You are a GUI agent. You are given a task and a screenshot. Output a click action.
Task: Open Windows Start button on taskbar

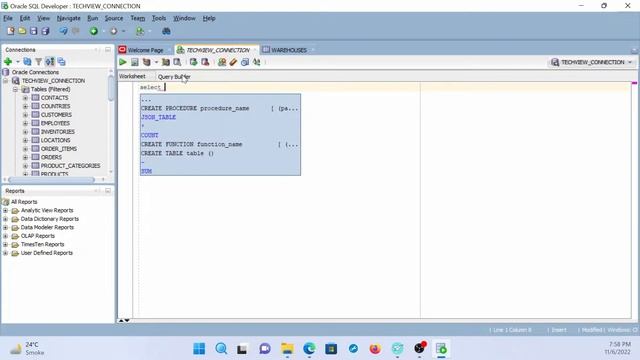(x=199, y=349)
